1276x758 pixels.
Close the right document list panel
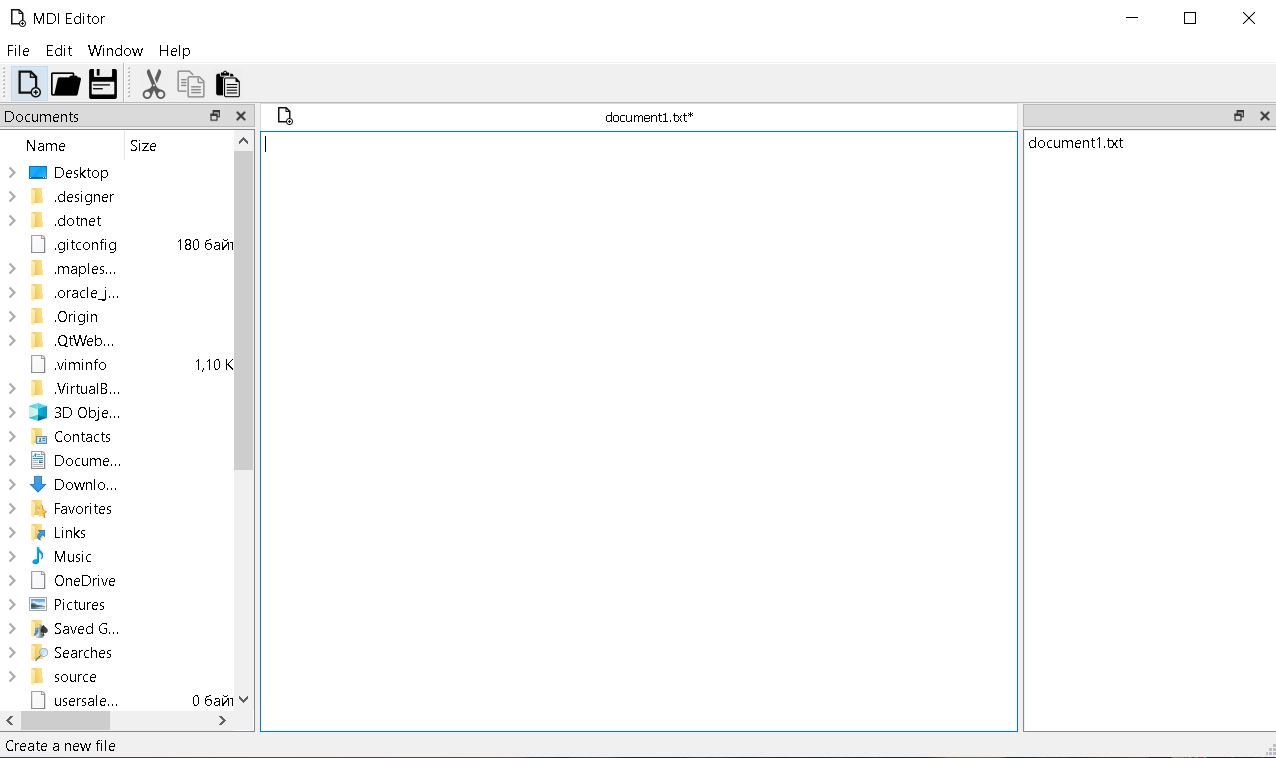tap(1265, 116)
